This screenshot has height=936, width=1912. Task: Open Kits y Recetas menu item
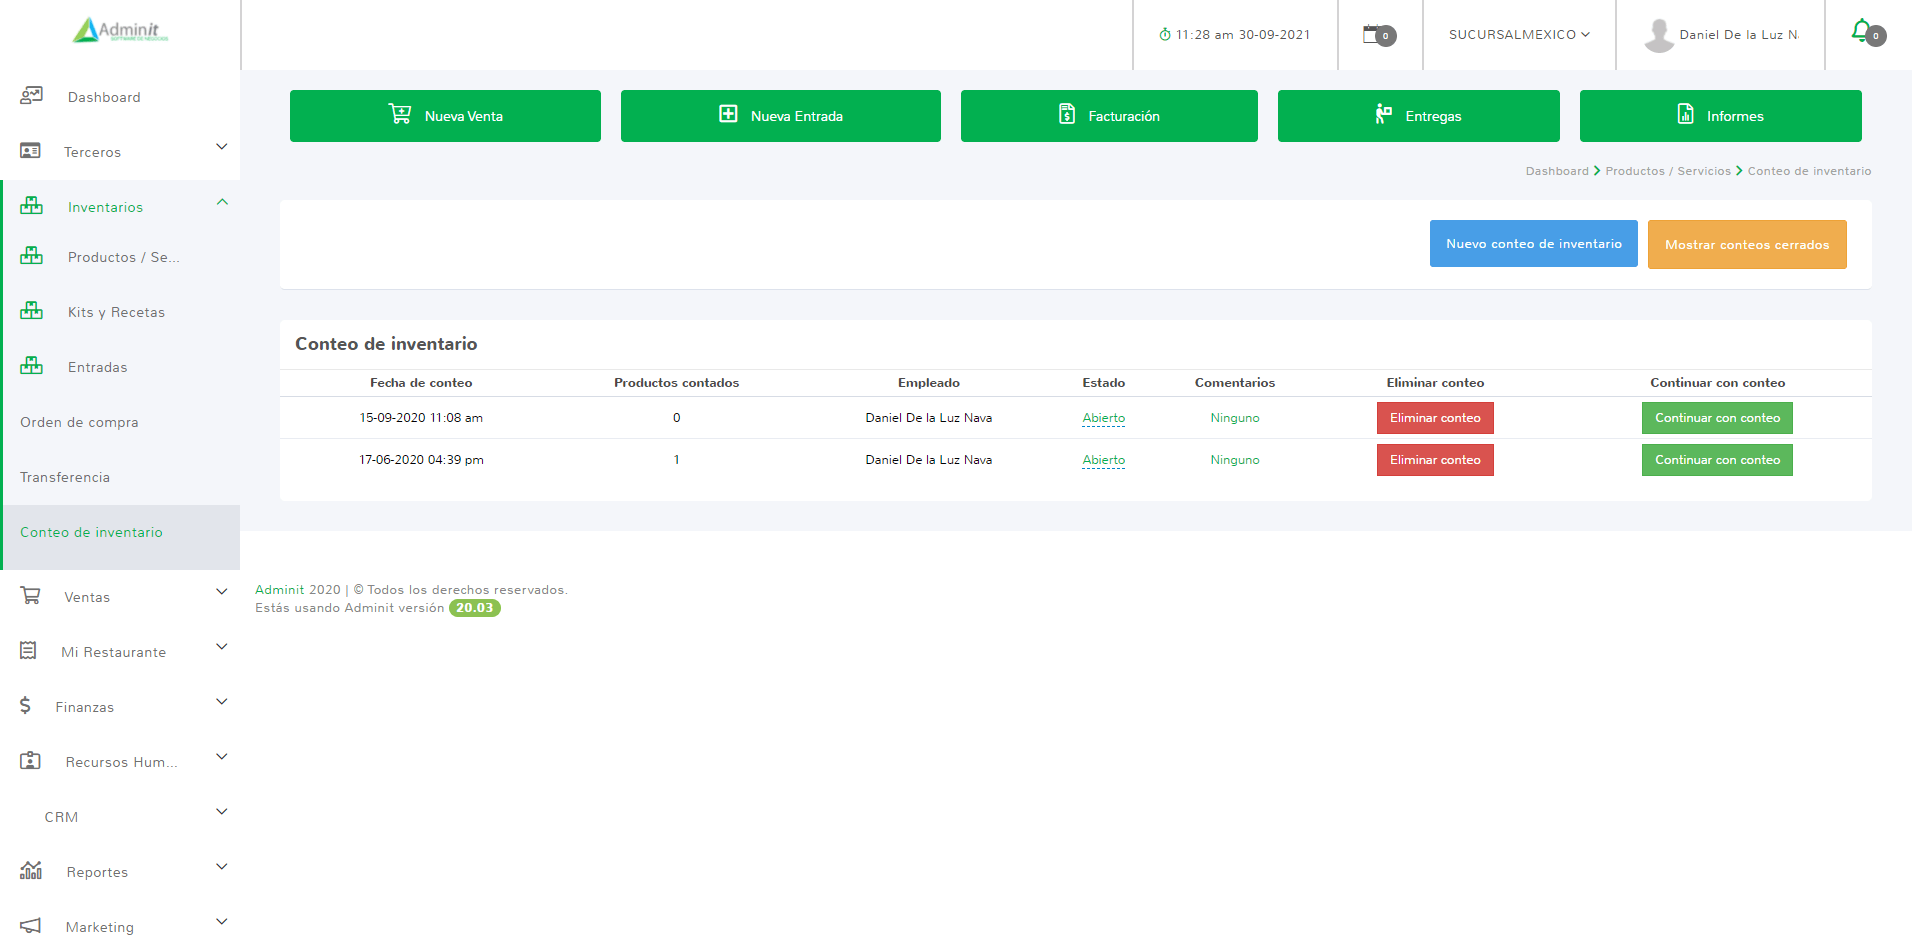click(x=116, y=312)
